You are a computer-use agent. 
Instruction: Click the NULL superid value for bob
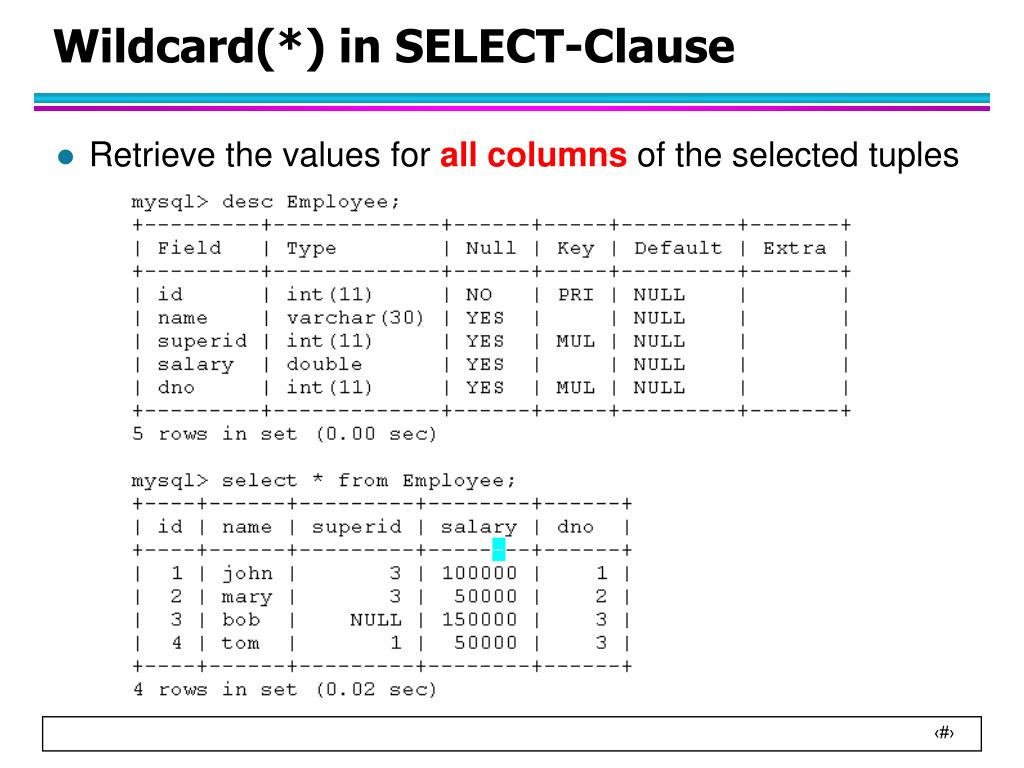(x=376, y=620)
